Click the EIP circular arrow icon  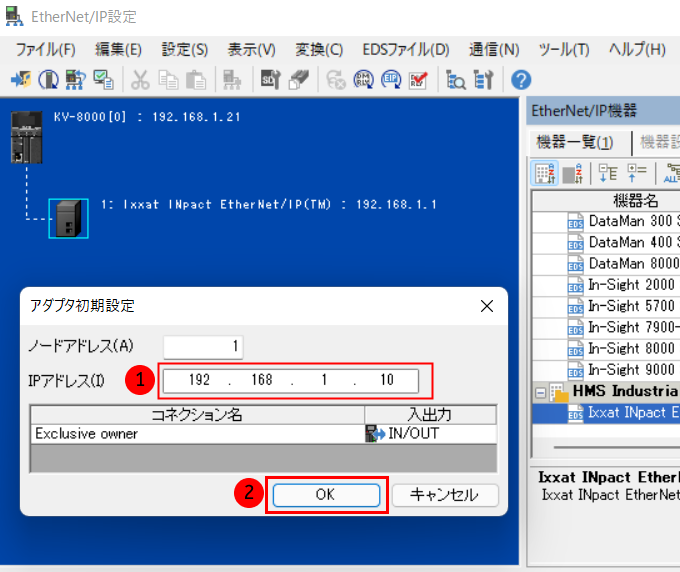391,80
